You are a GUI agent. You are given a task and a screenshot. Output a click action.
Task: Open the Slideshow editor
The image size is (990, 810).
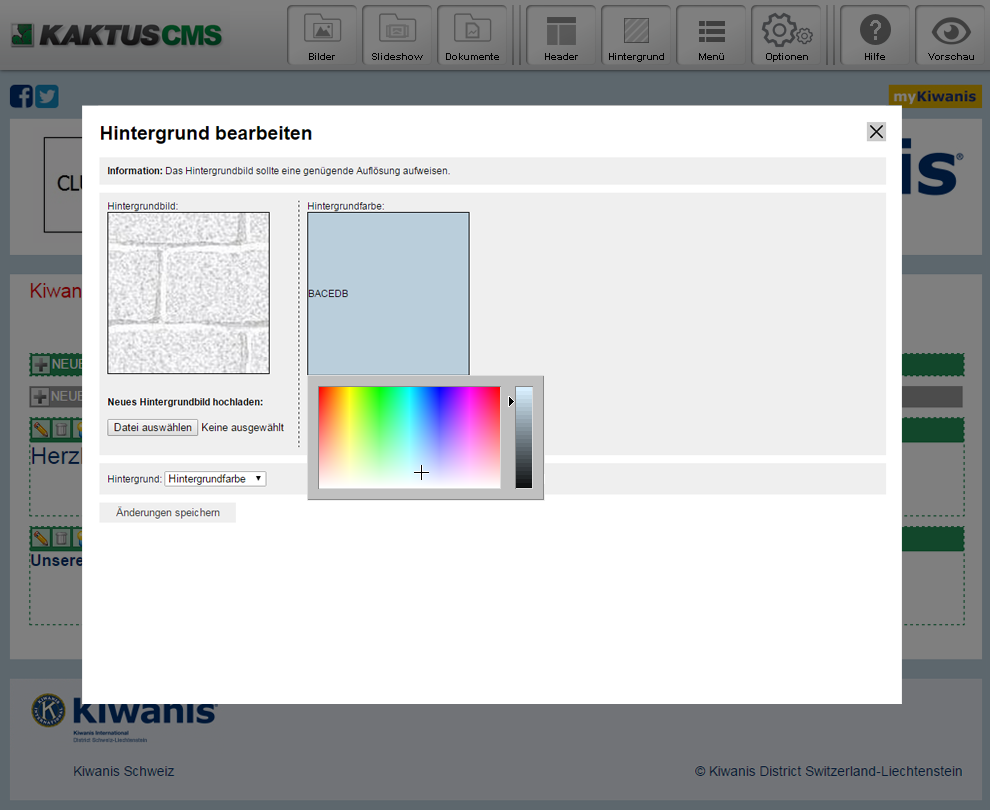[397, 37]
